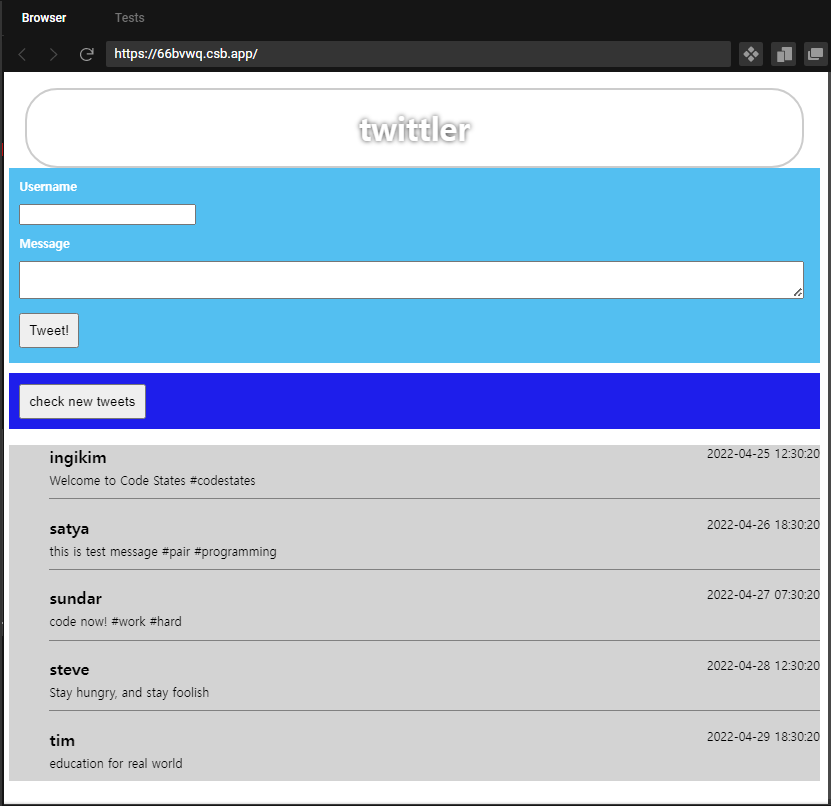
Task: Go forward with the browser forward arrow
Action: [x=53, y=54]
